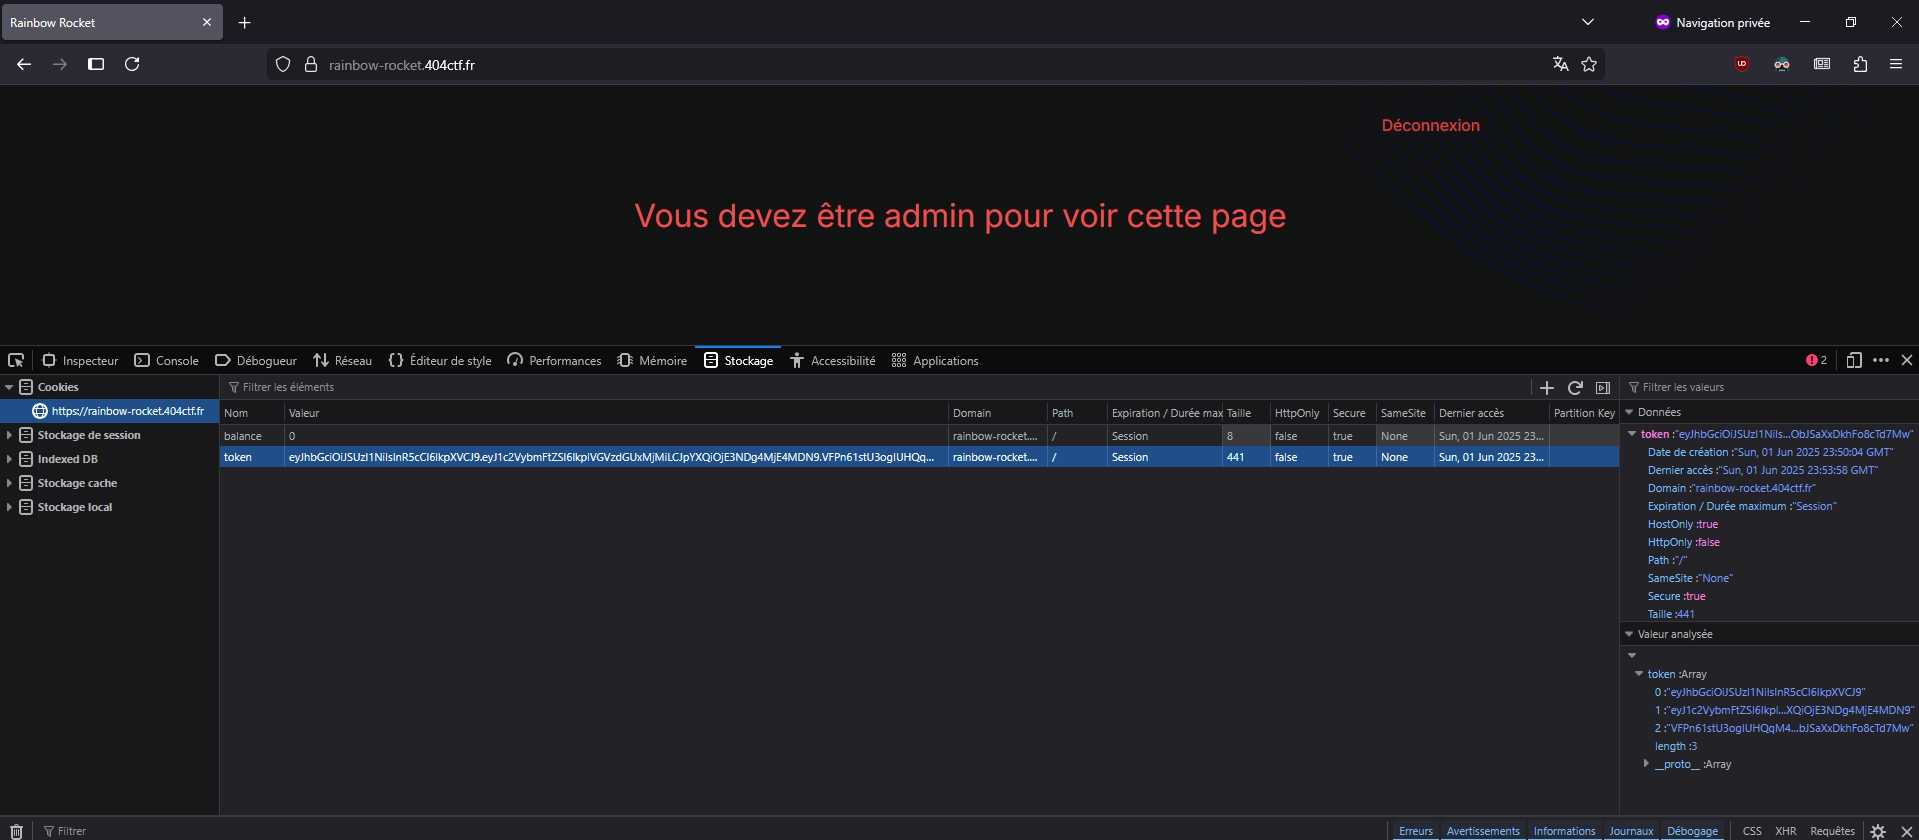Click the back navigation arrow

[24, 64]
